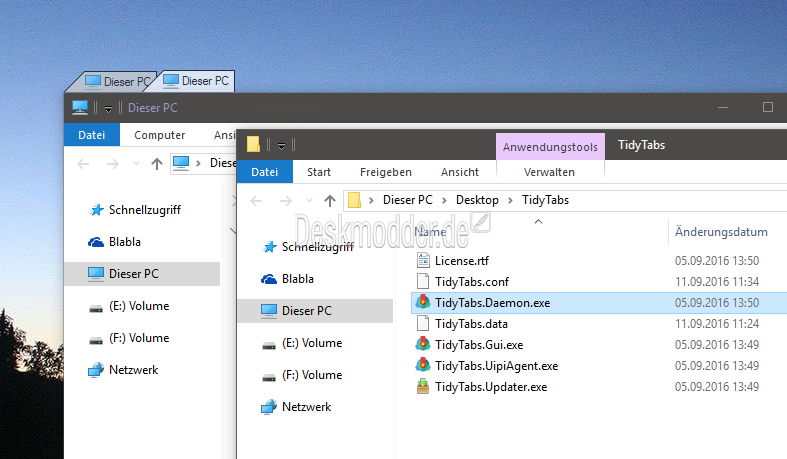787x459 pixels.
Task: Click Desktop breadcrumb segment
Action: click(477, 200)
